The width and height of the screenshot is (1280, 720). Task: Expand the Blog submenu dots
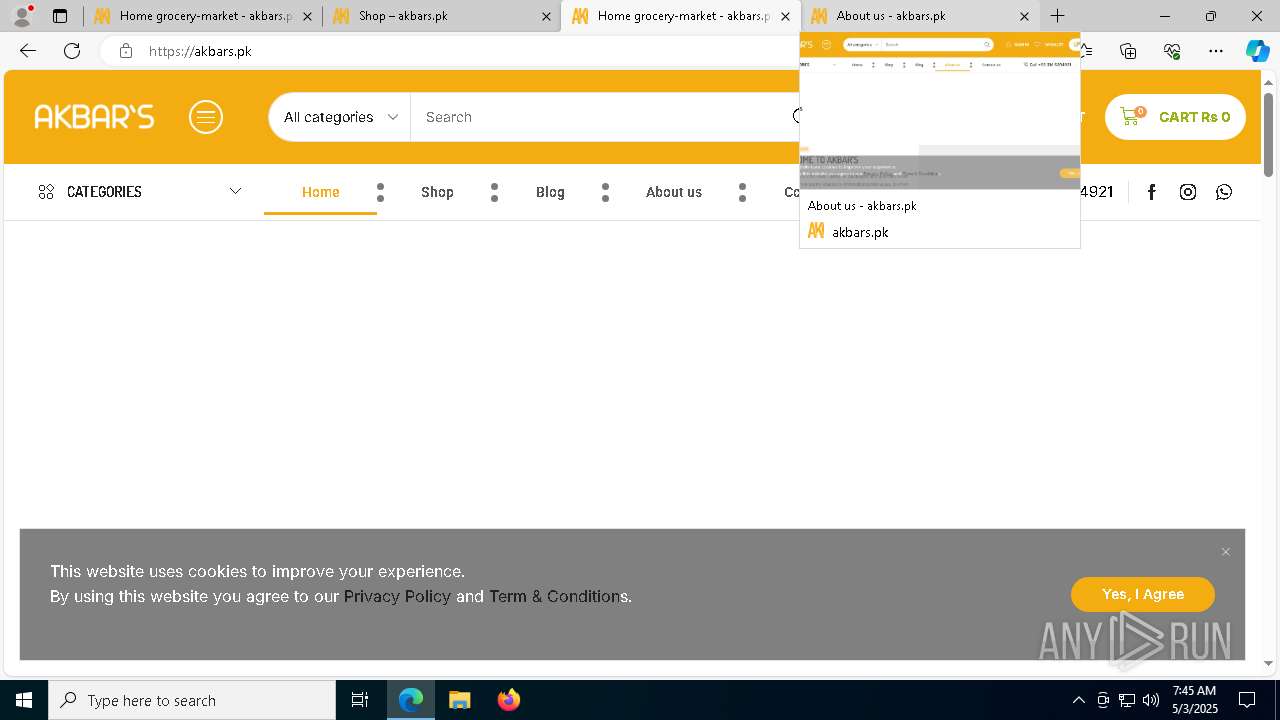point(605,192)
